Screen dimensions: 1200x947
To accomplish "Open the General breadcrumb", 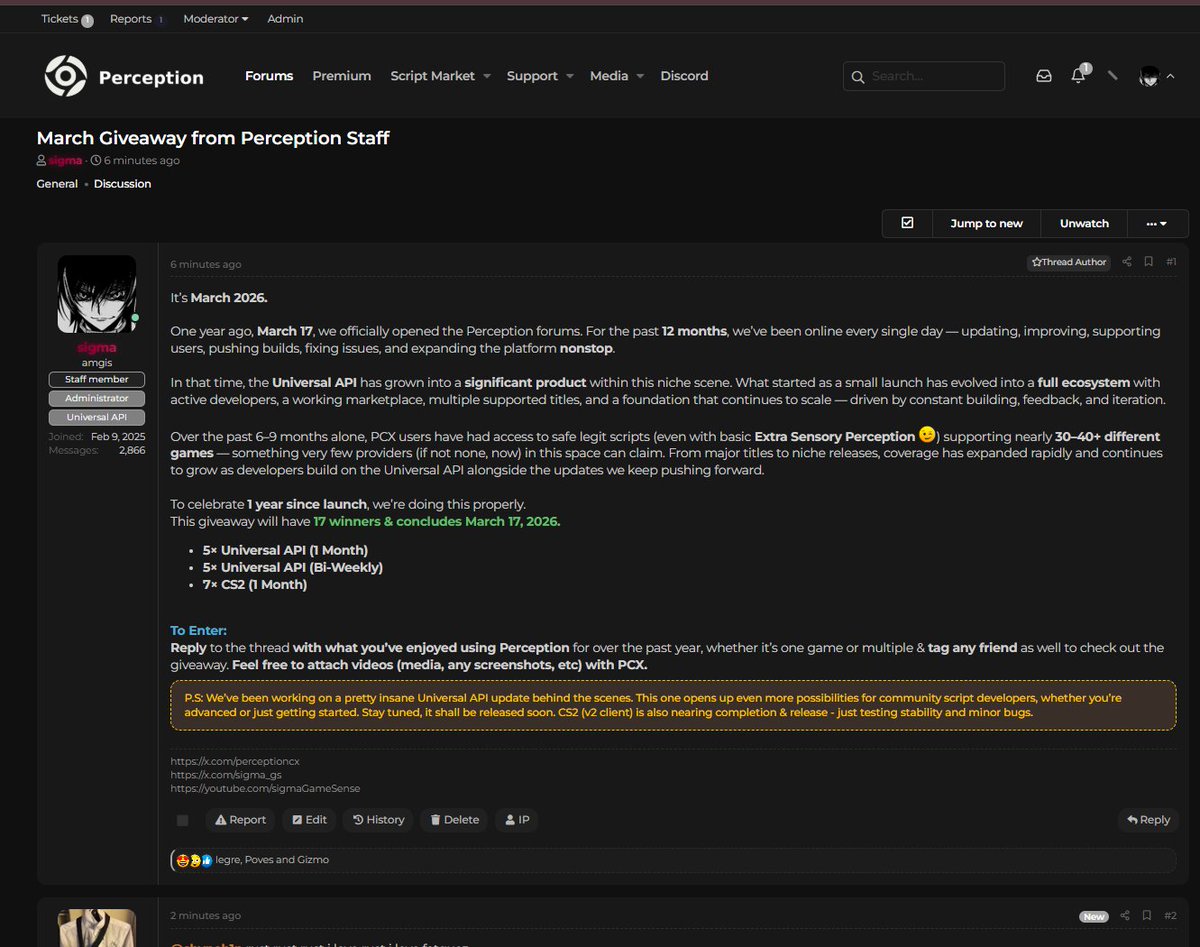I will 57,184.
